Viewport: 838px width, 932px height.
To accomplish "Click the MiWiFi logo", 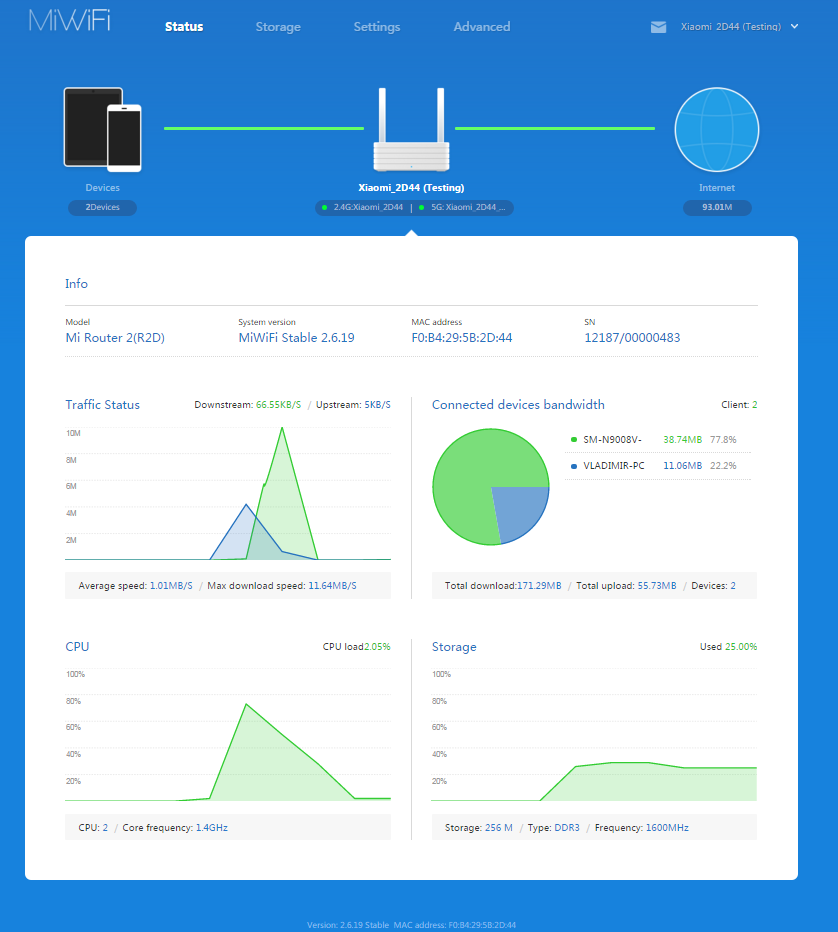I will (x=70, y=21).
